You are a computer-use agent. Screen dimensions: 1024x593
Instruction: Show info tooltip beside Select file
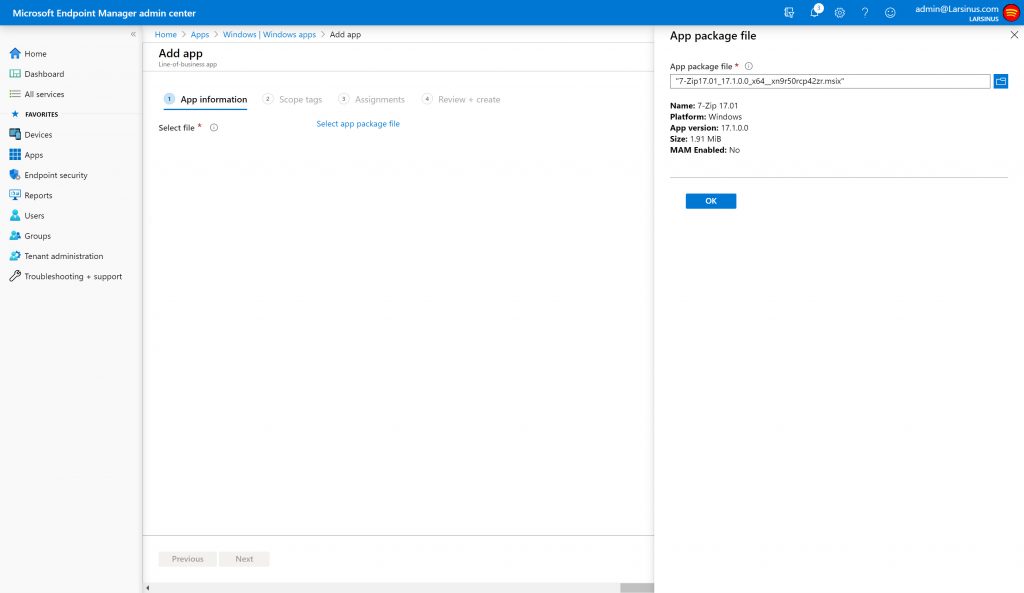pyautogui.click(x=214, y=127)
